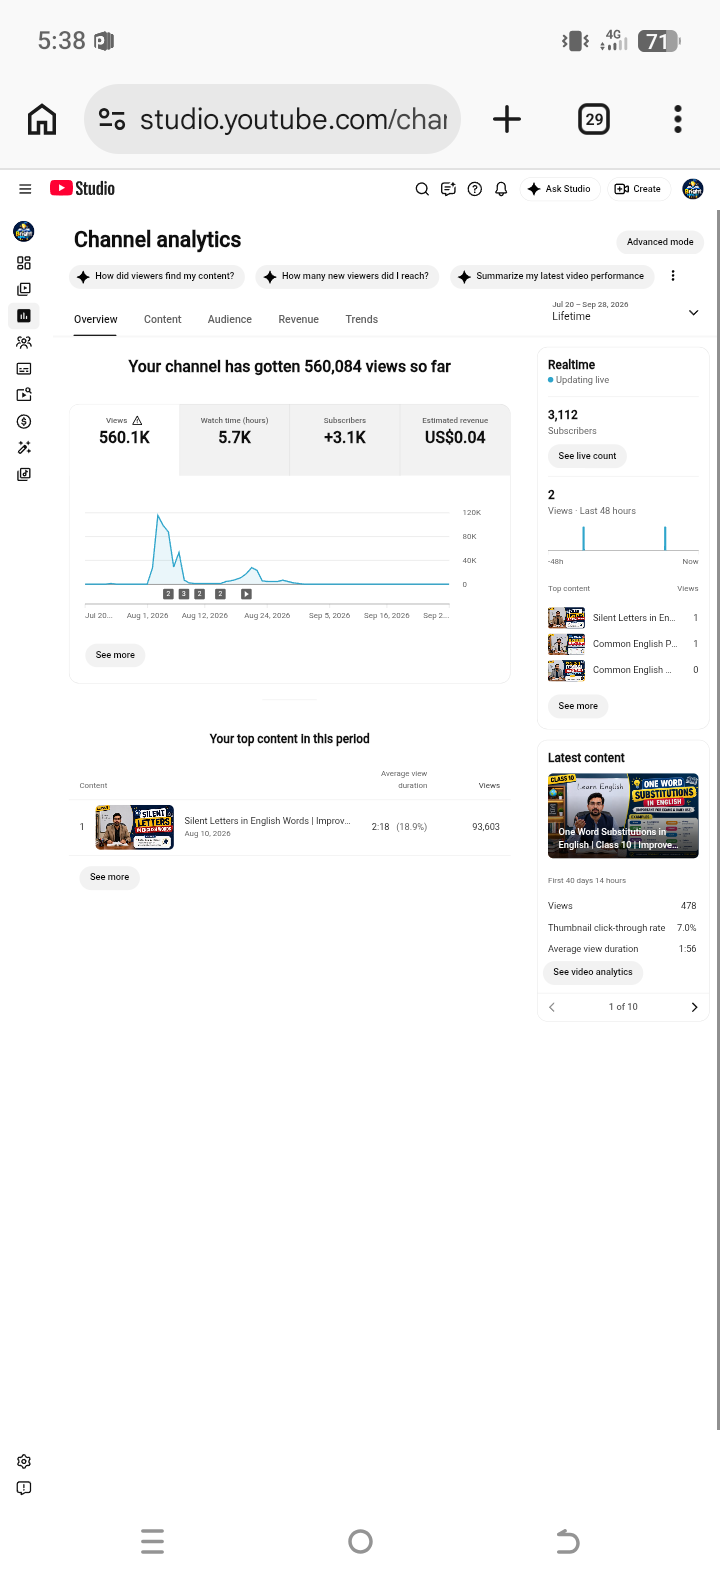Select the Overview tab

click(x=95, y=319)
